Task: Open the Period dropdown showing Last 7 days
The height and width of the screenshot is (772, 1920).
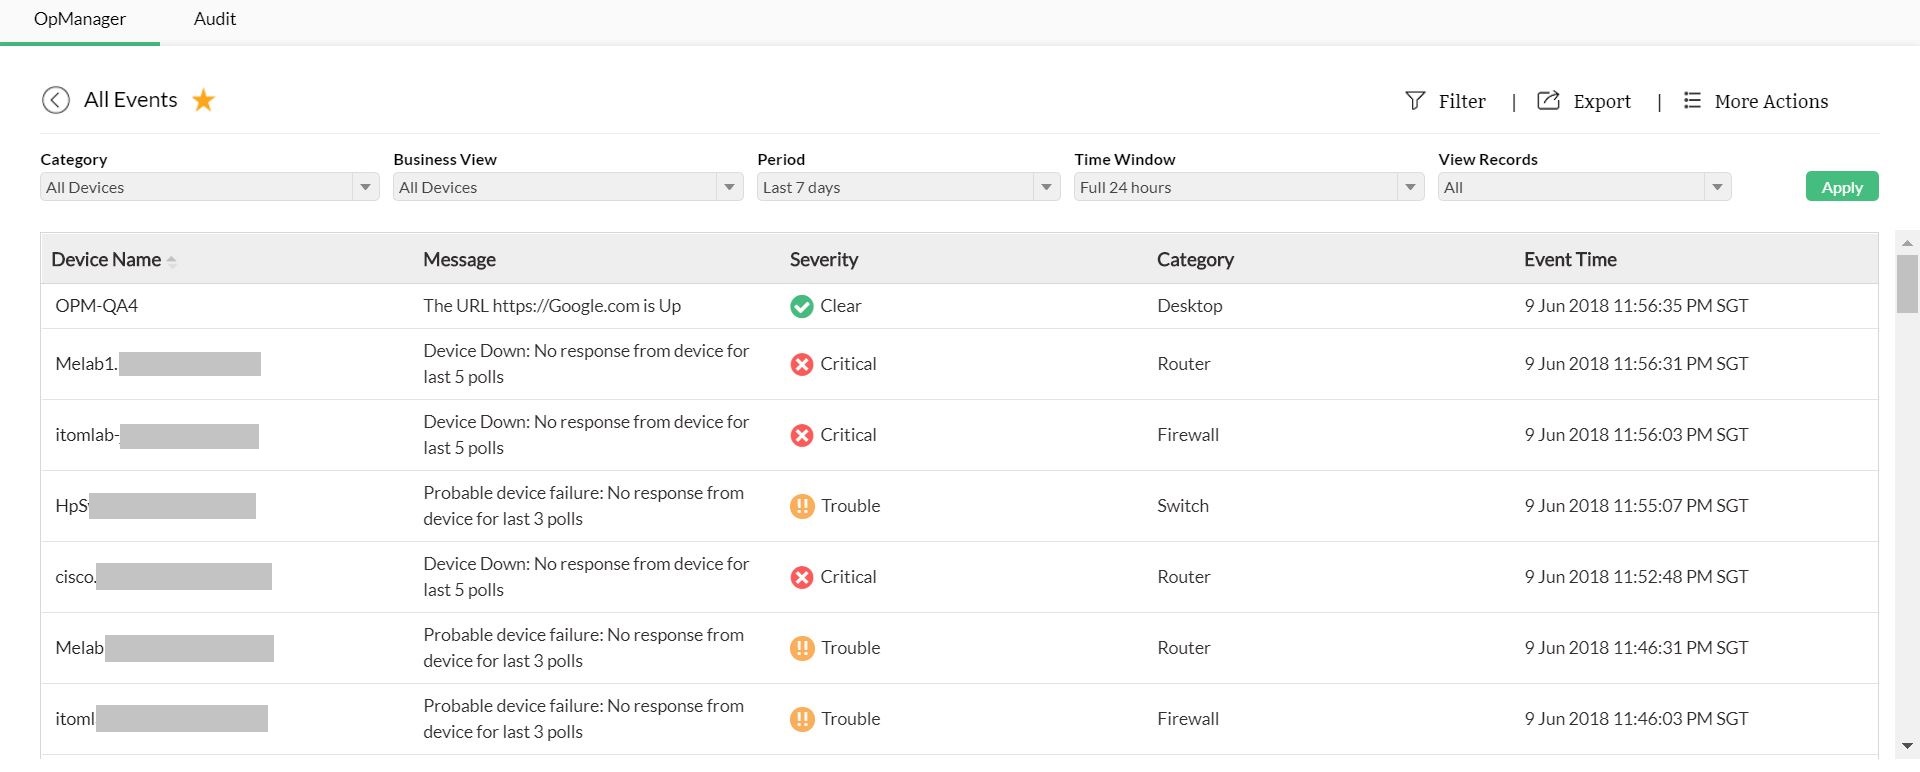Action: point(1046,188)
